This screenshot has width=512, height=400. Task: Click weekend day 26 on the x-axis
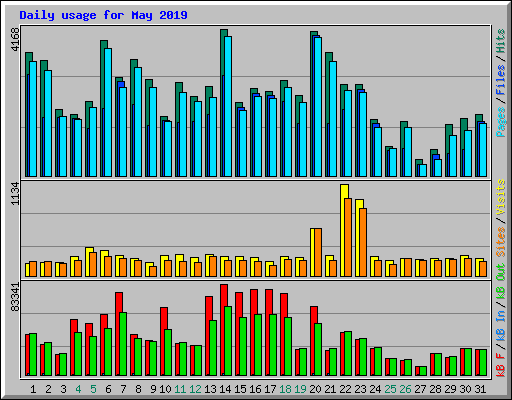point(405,389)
